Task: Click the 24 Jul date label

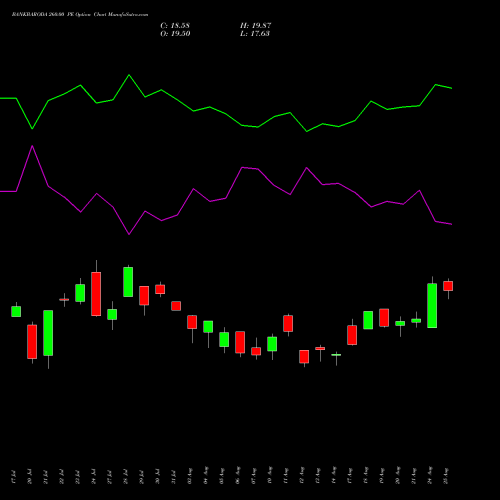Action: point(93,477)
